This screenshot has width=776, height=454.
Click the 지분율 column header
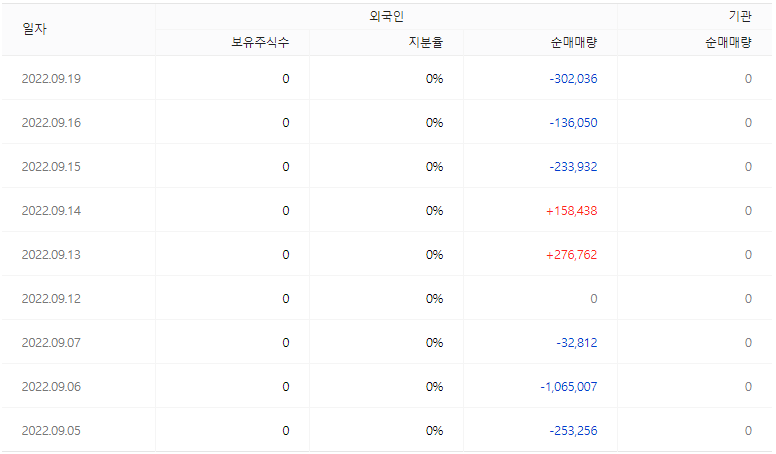pos(426,43)
